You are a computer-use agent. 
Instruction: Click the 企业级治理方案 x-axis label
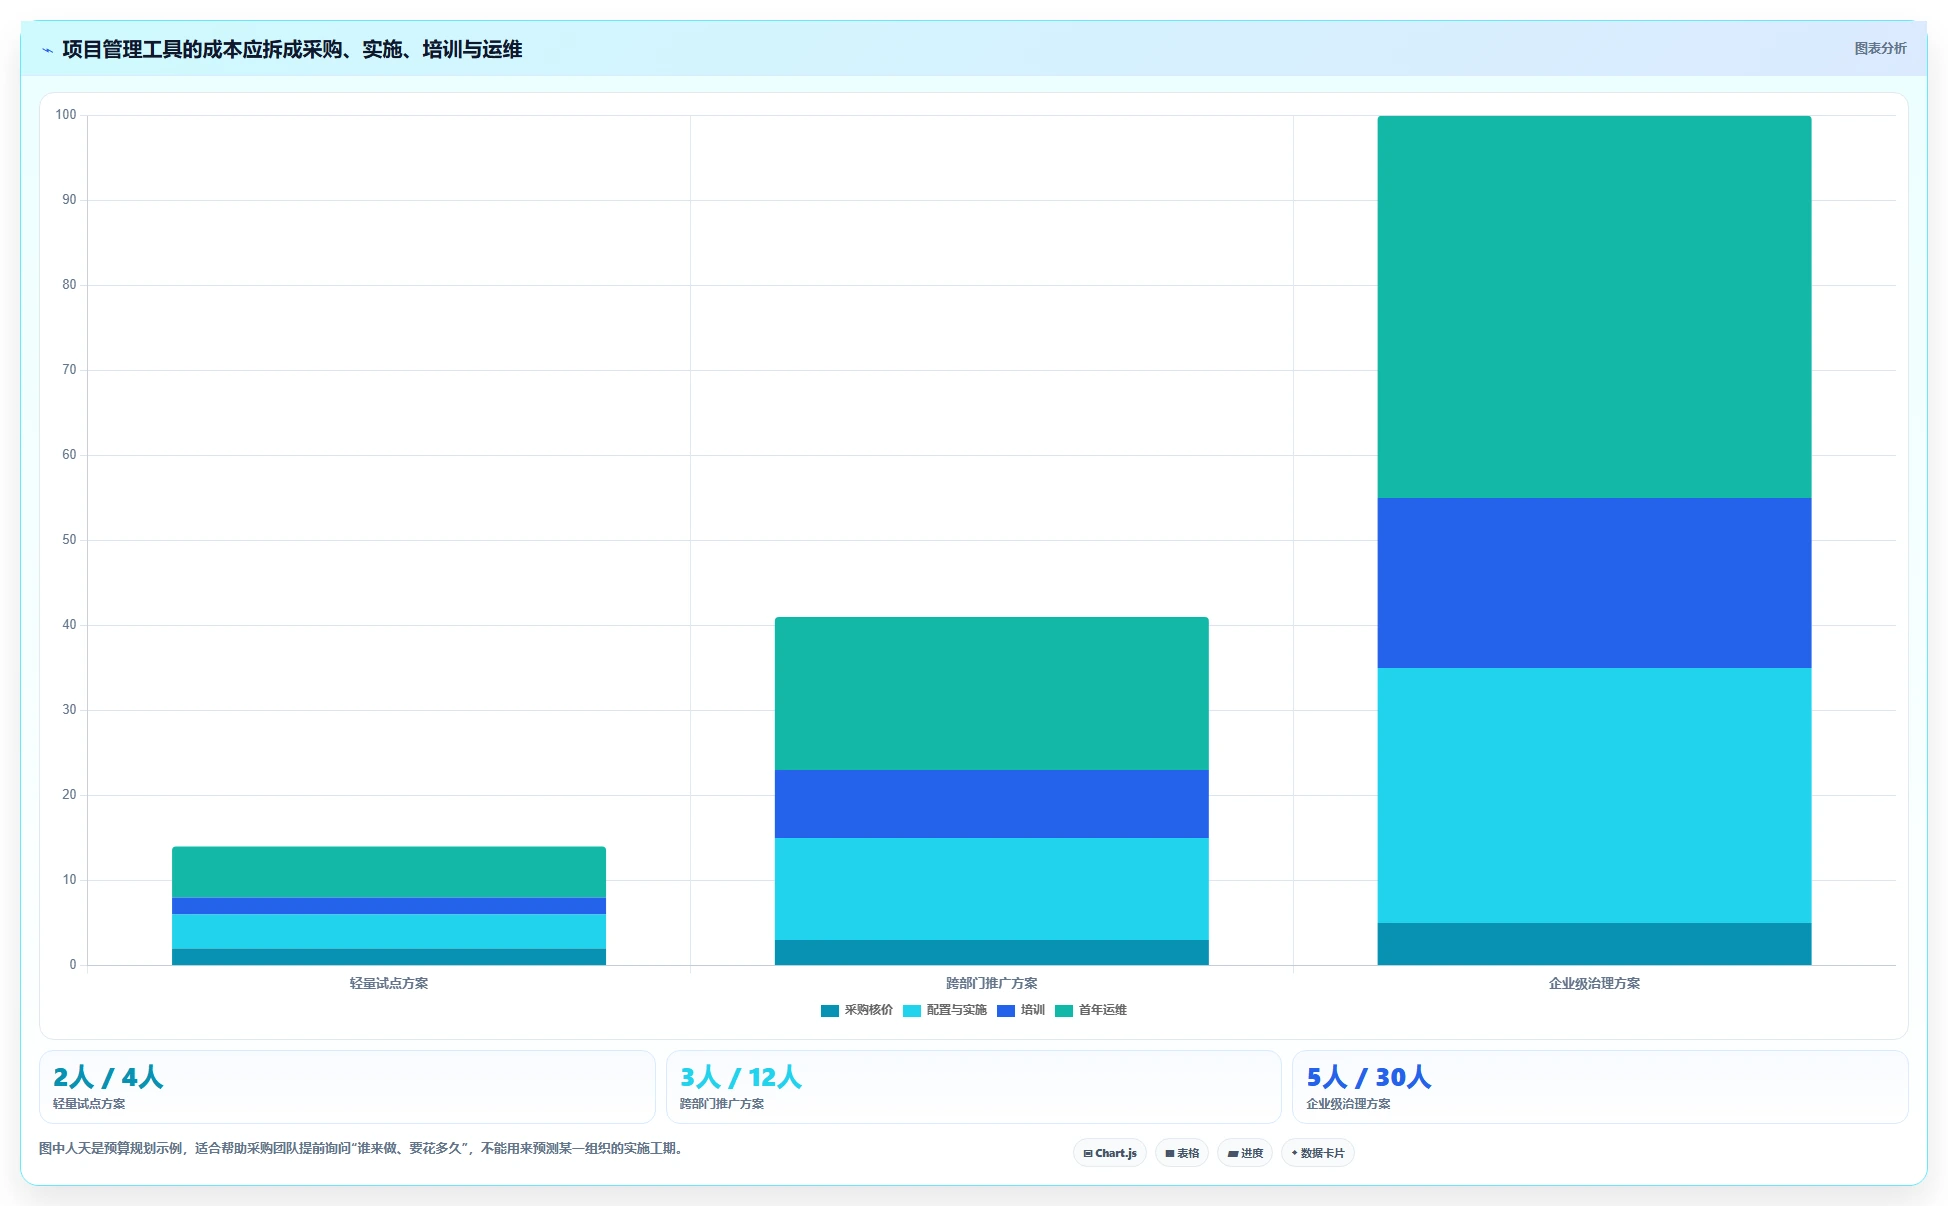(1594, 983)
